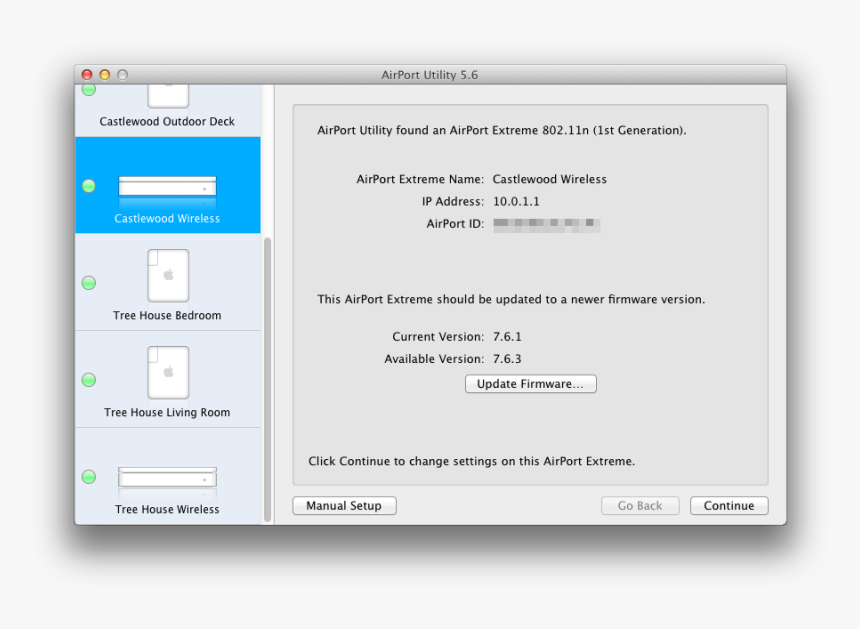Open Manual Setup
The width and height of the screenshot is (860, 629).
tap(344, 506)
